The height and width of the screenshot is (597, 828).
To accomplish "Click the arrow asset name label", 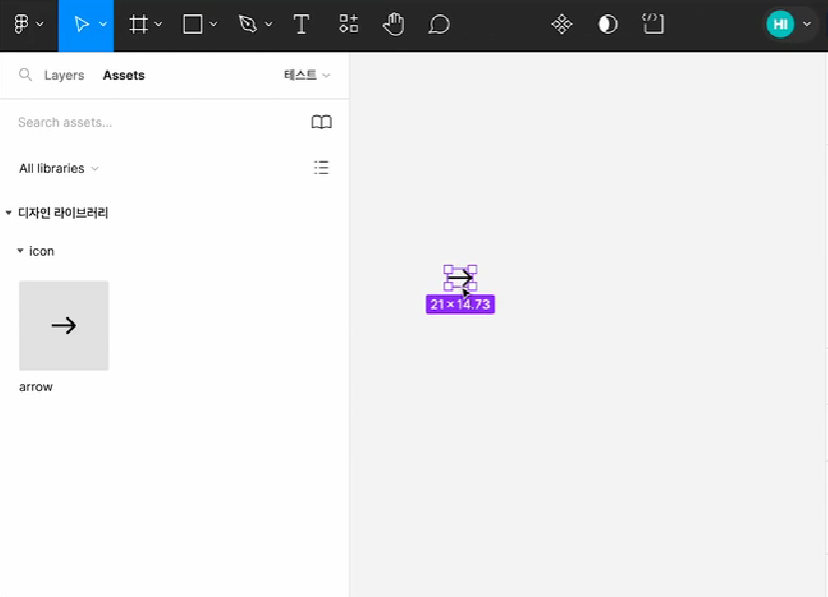I will point(36,387).
